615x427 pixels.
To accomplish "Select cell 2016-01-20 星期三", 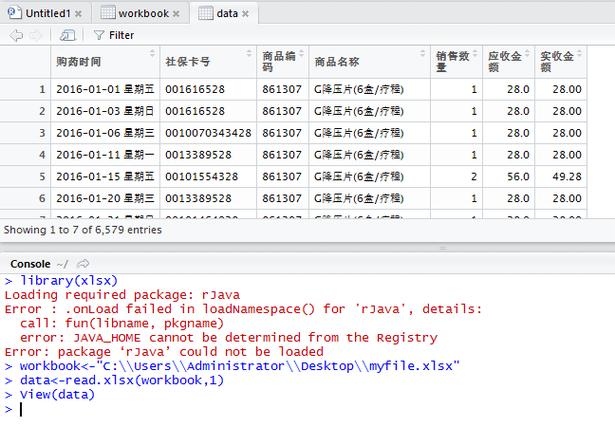I will [105, 198].
